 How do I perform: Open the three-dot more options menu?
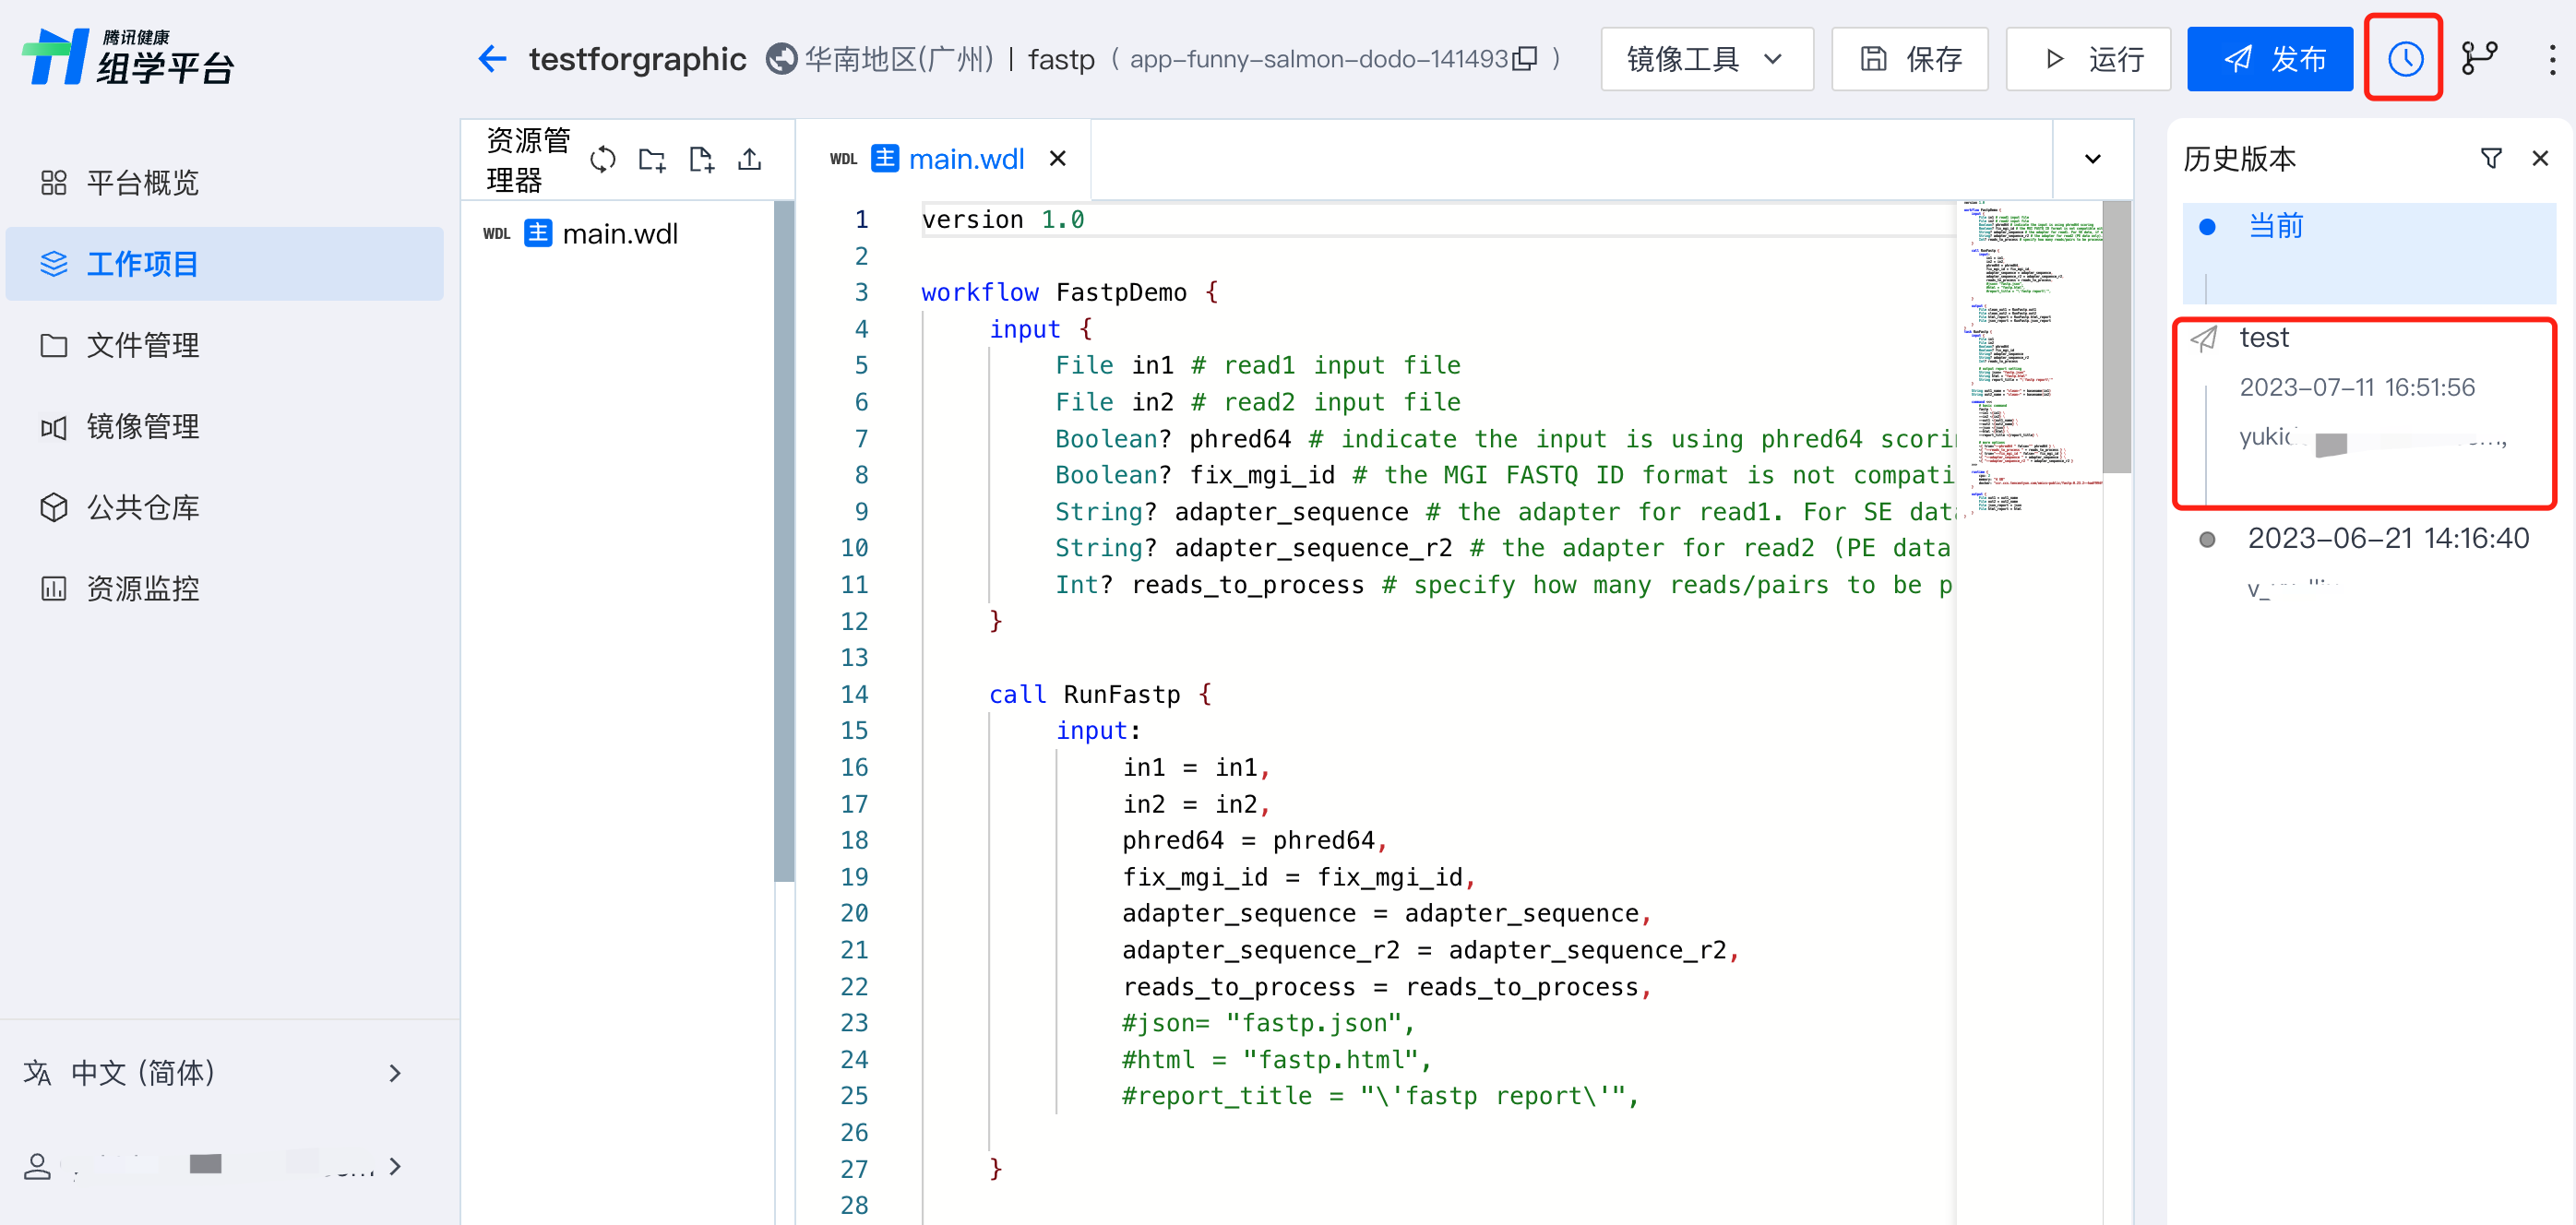point(2551,59)
